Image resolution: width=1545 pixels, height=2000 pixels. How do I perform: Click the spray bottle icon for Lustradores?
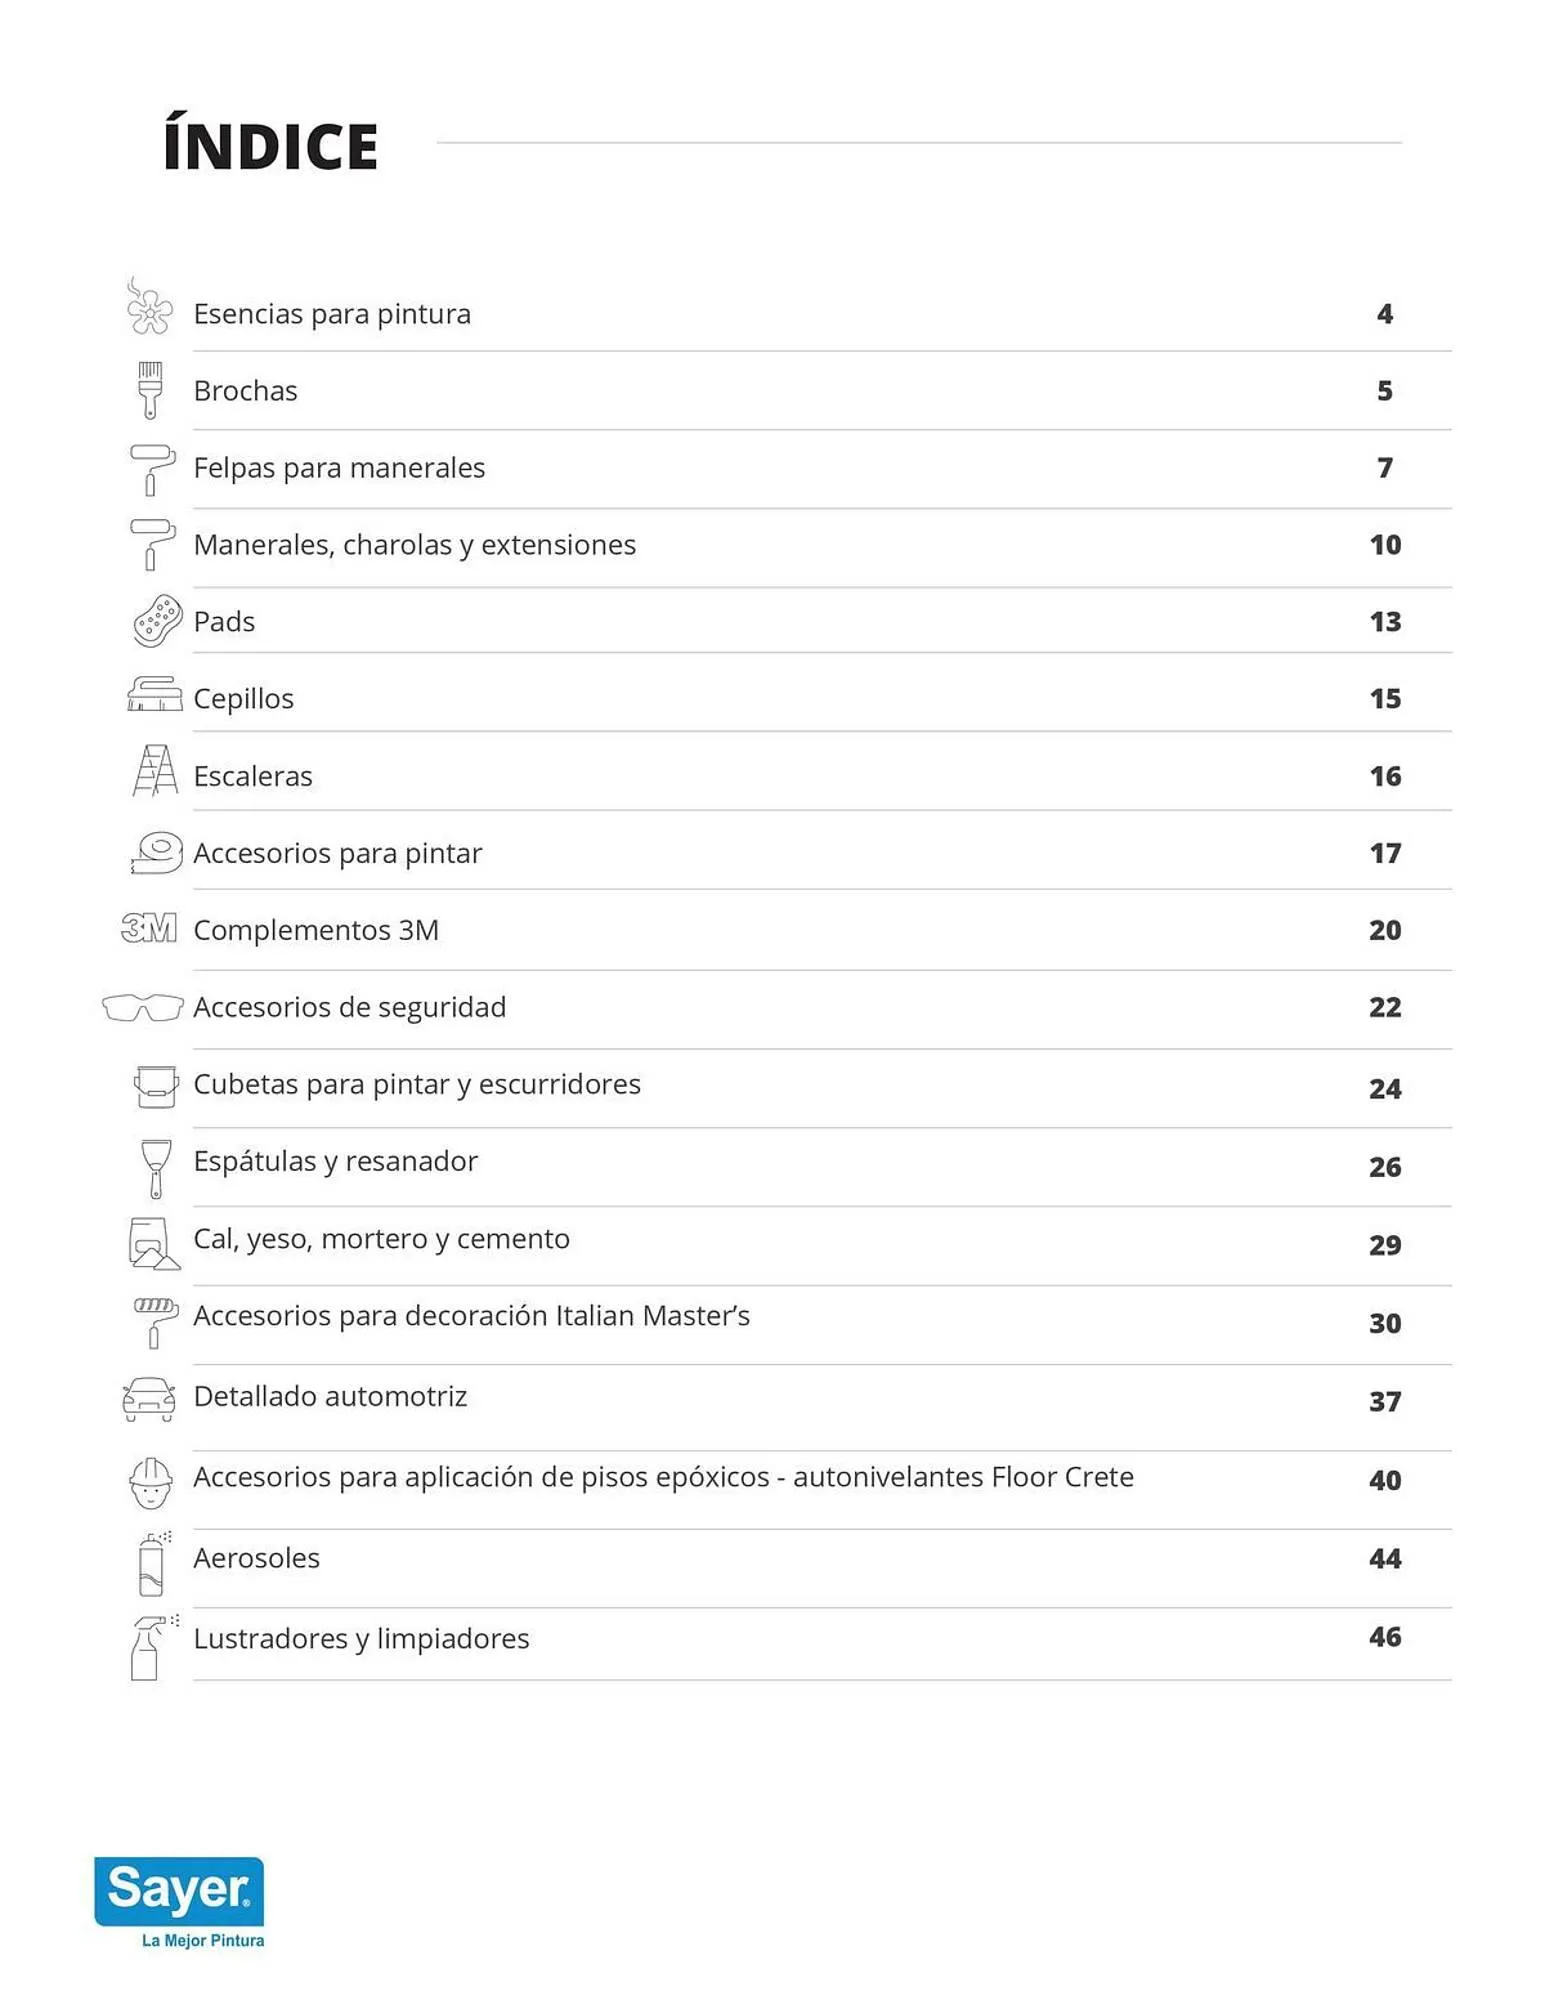(x=150, y=1647)
